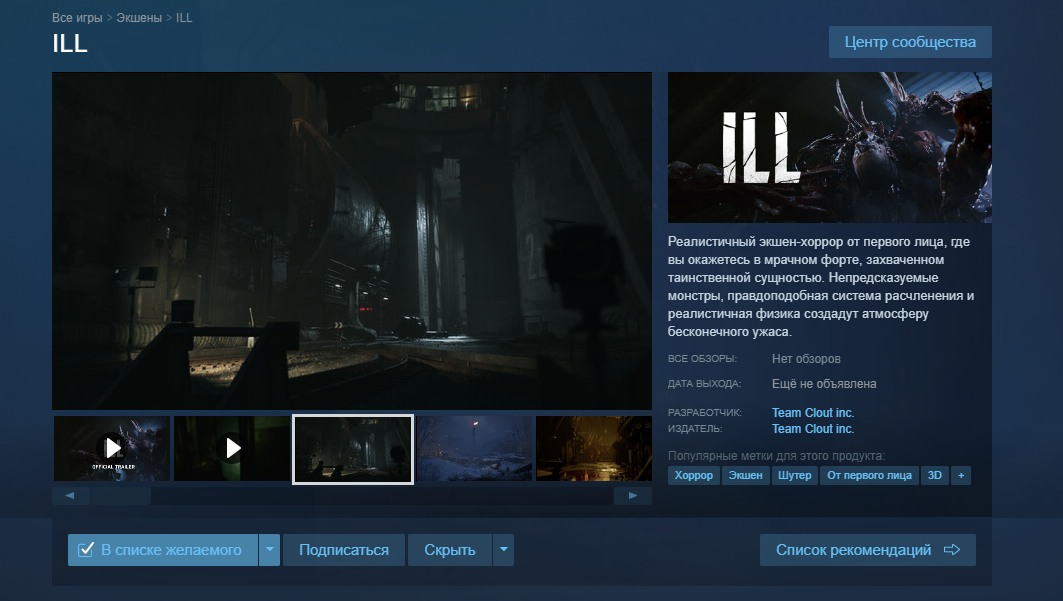1063x601 pixels.
Task: Open the Все игры breadcrumb link
Action: tap(77, 18)
